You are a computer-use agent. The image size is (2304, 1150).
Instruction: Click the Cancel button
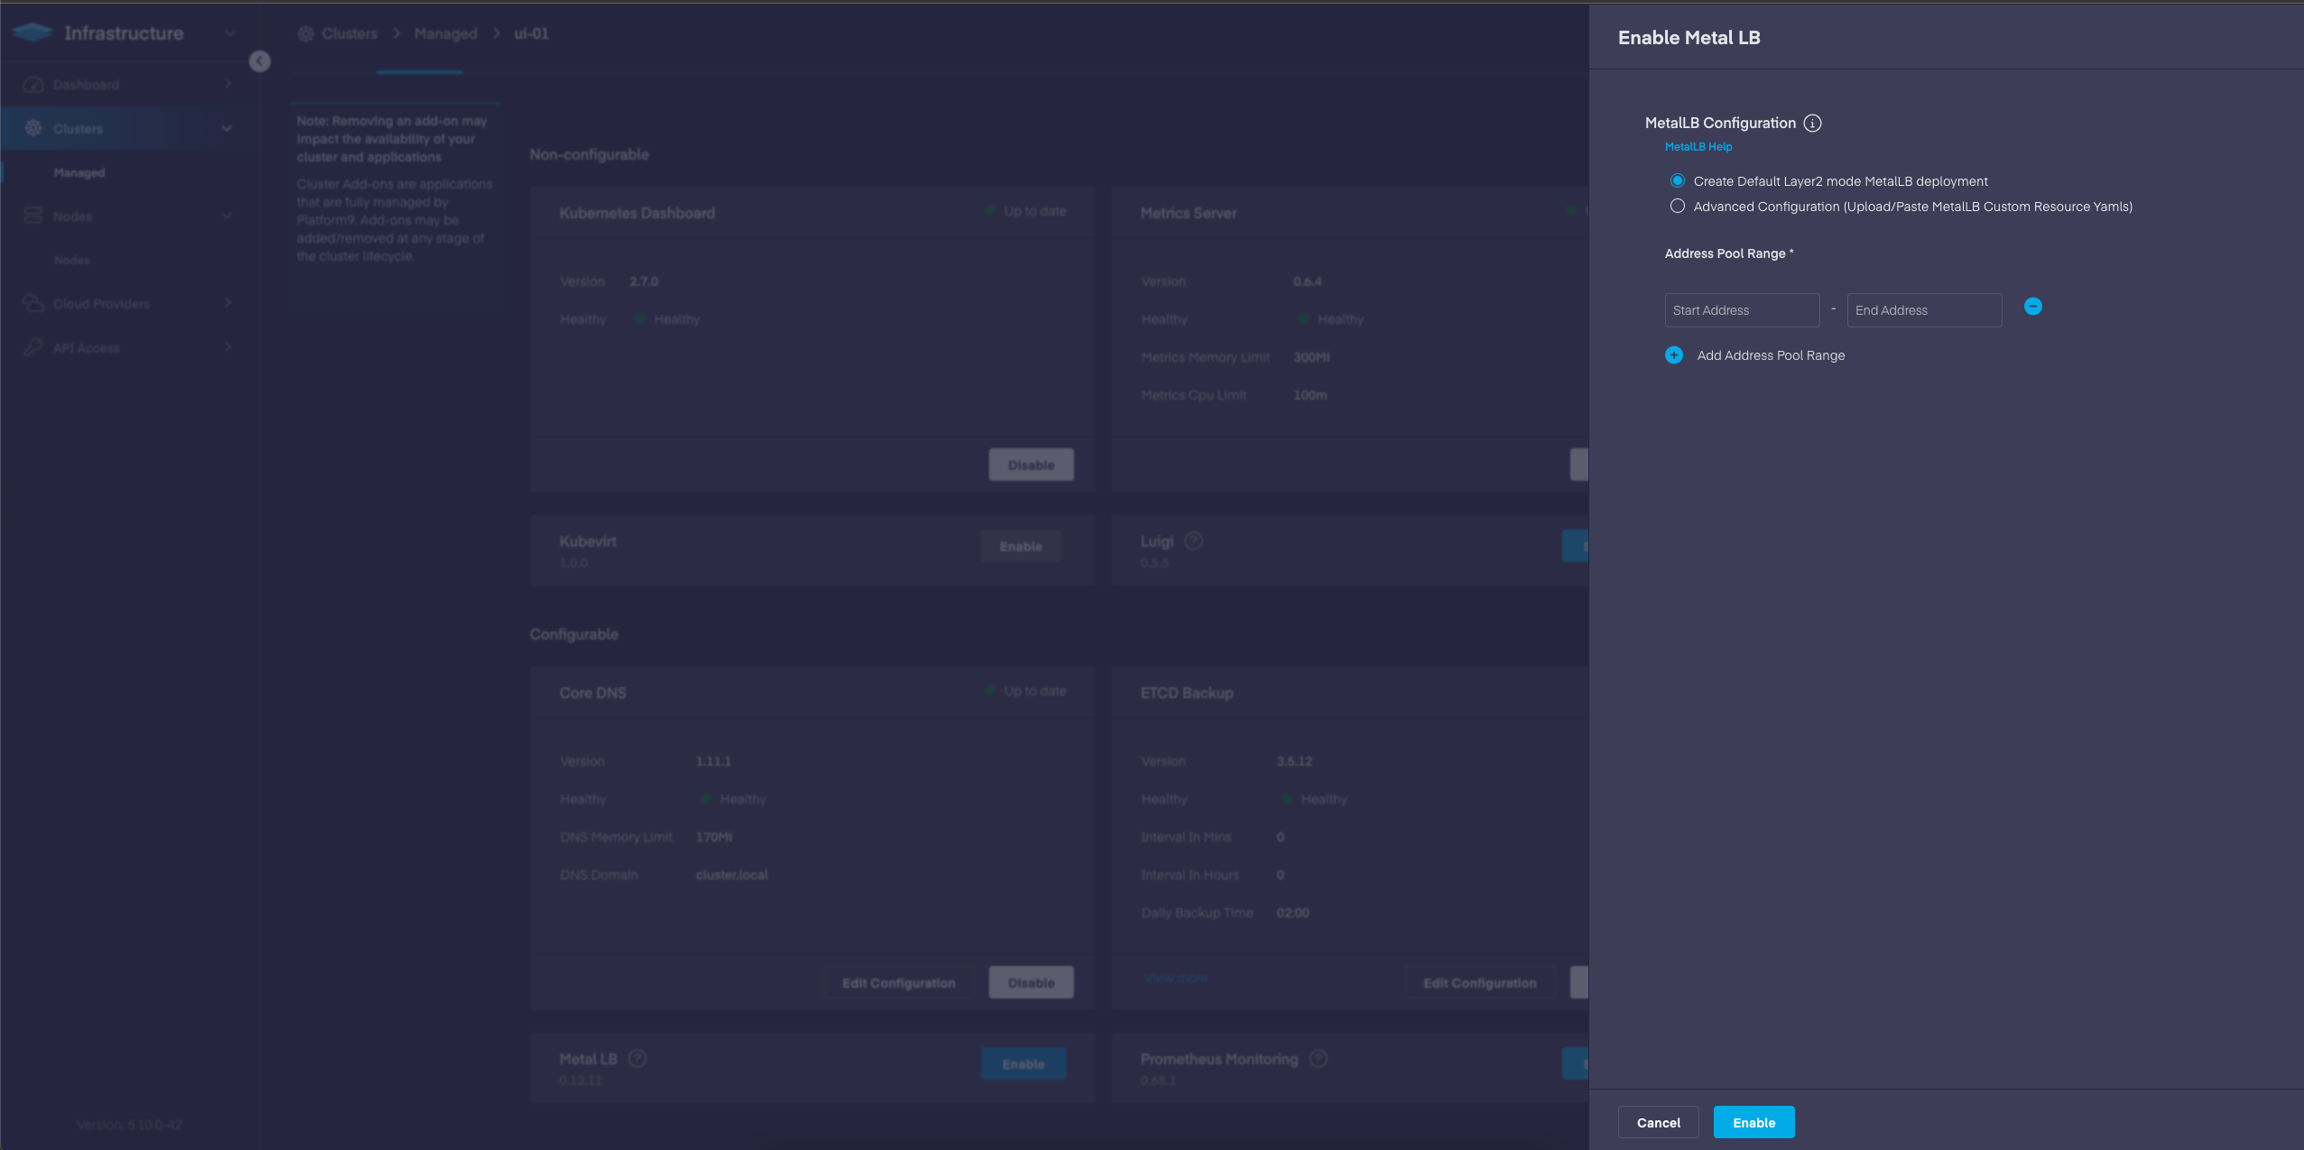1658,1122
